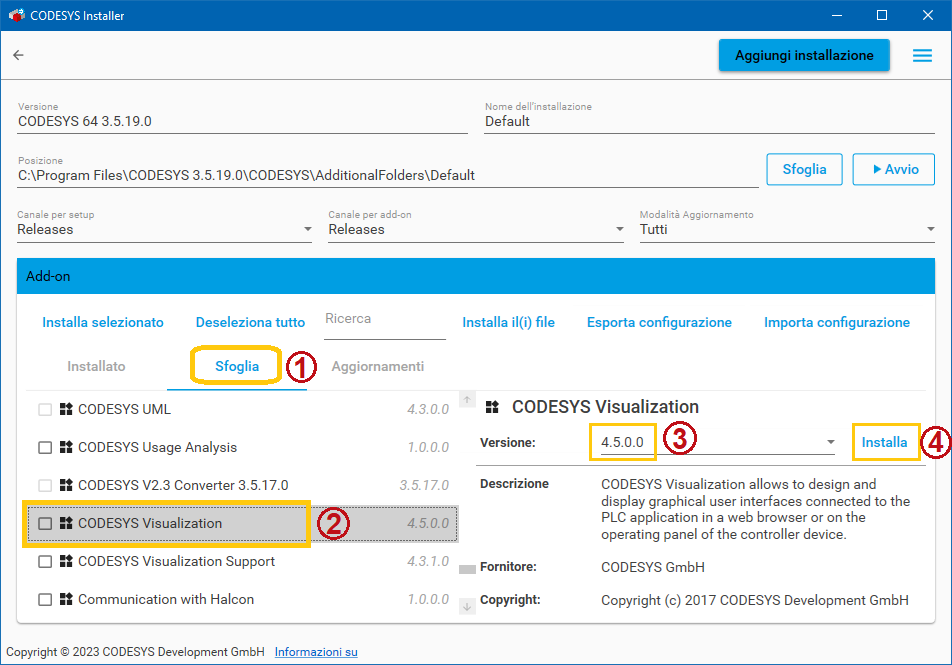
Task: Open the Informazioni su link
Action: click(x=316, y=652)
